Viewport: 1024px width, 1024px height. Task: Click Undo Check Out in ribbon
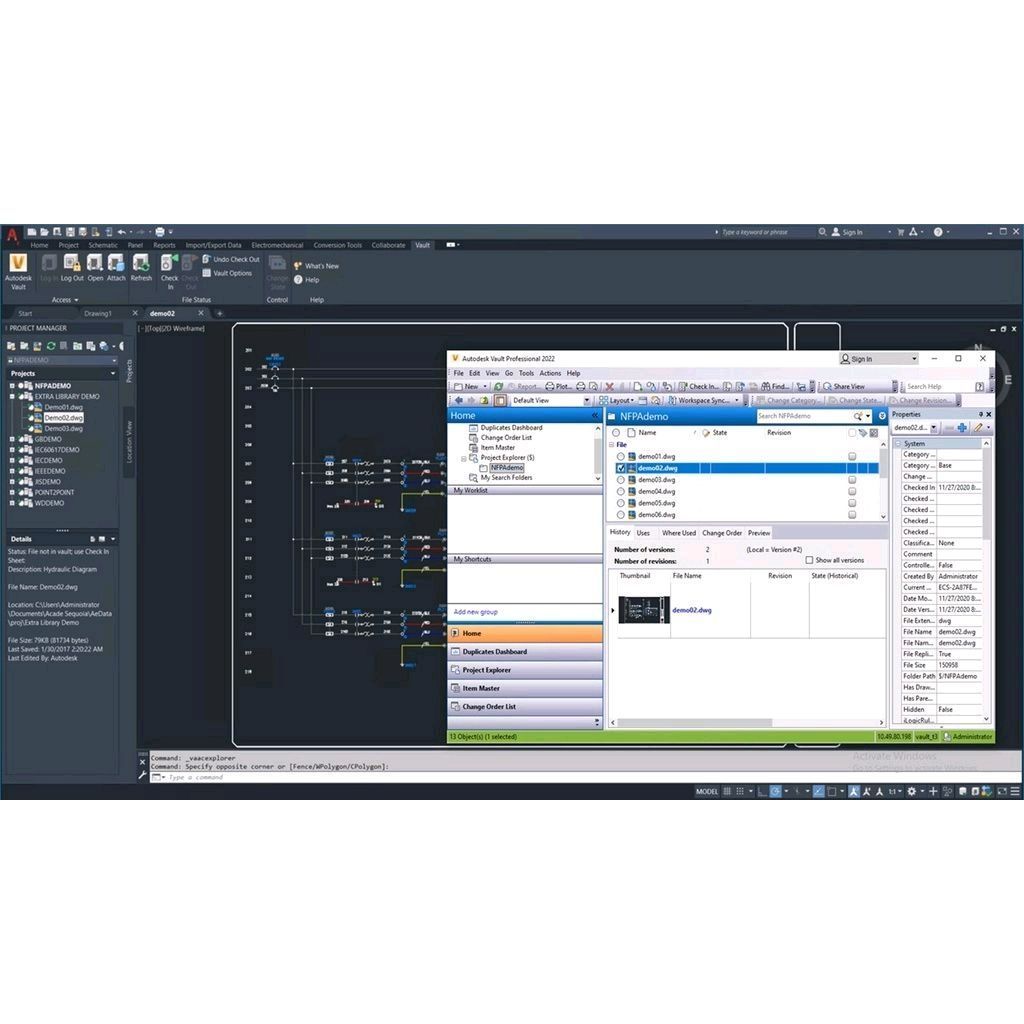pos(231,259)
